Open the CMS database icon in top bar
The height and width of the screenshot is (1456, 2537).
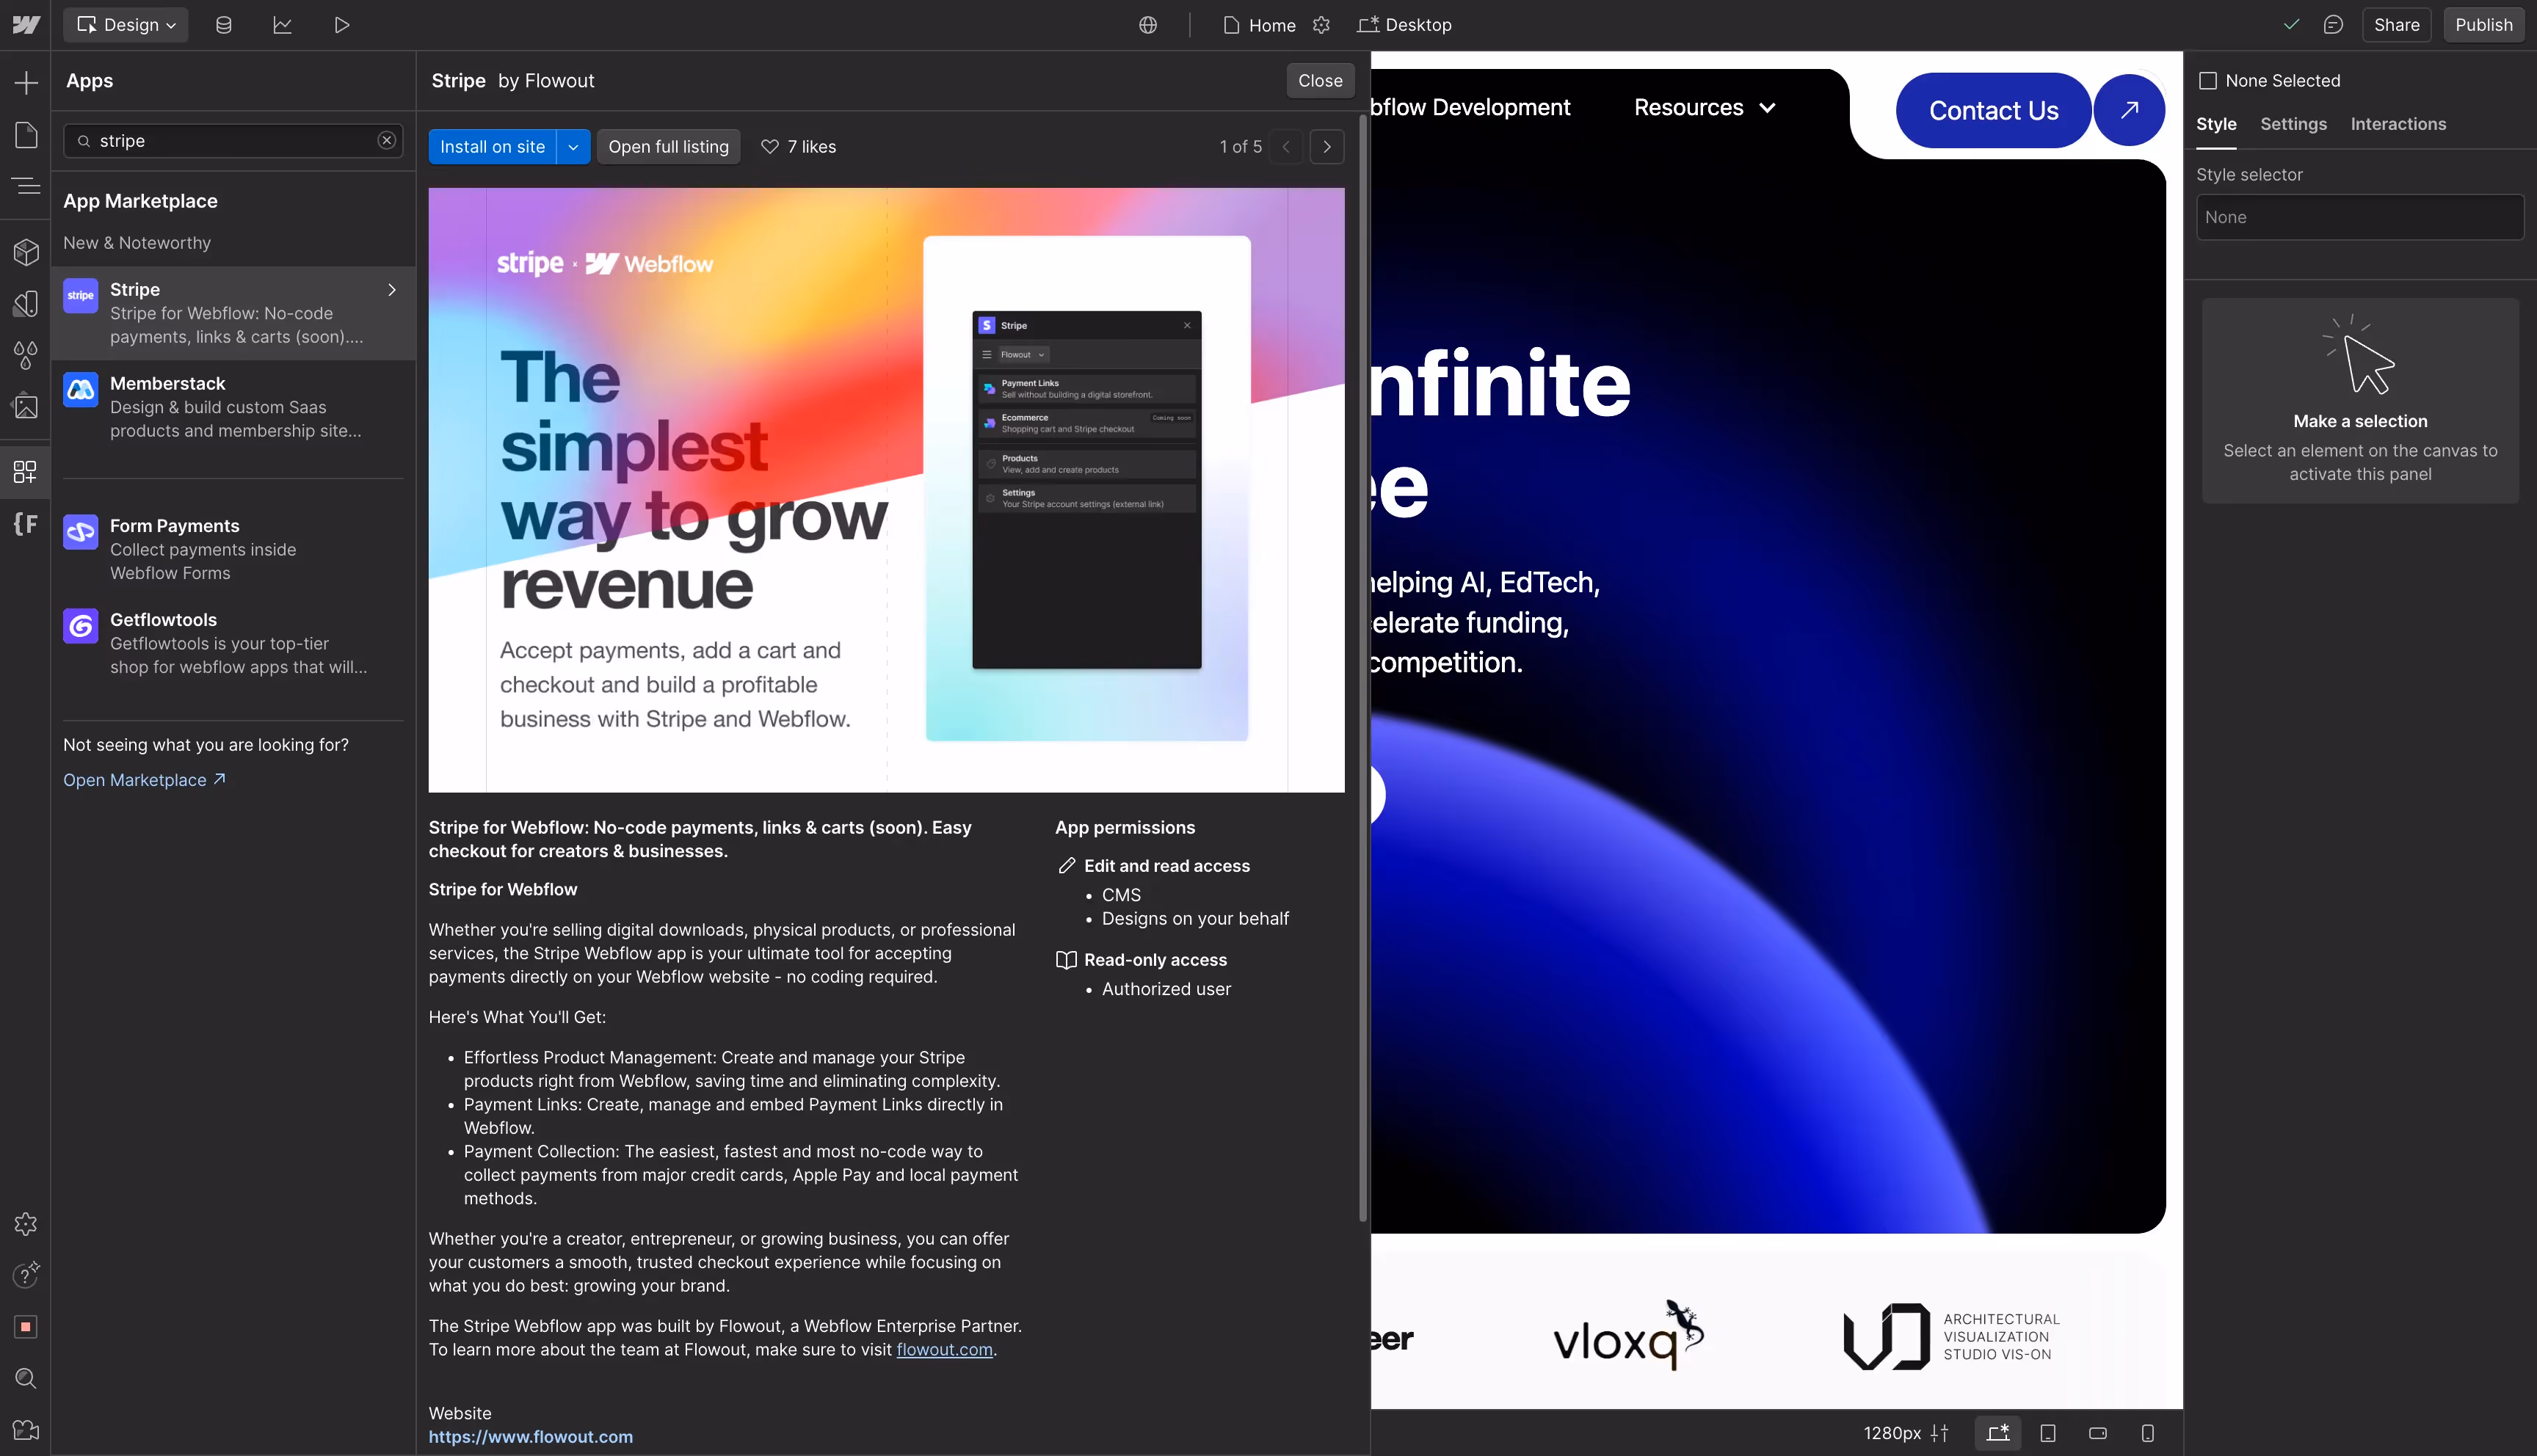click(224, 25)
